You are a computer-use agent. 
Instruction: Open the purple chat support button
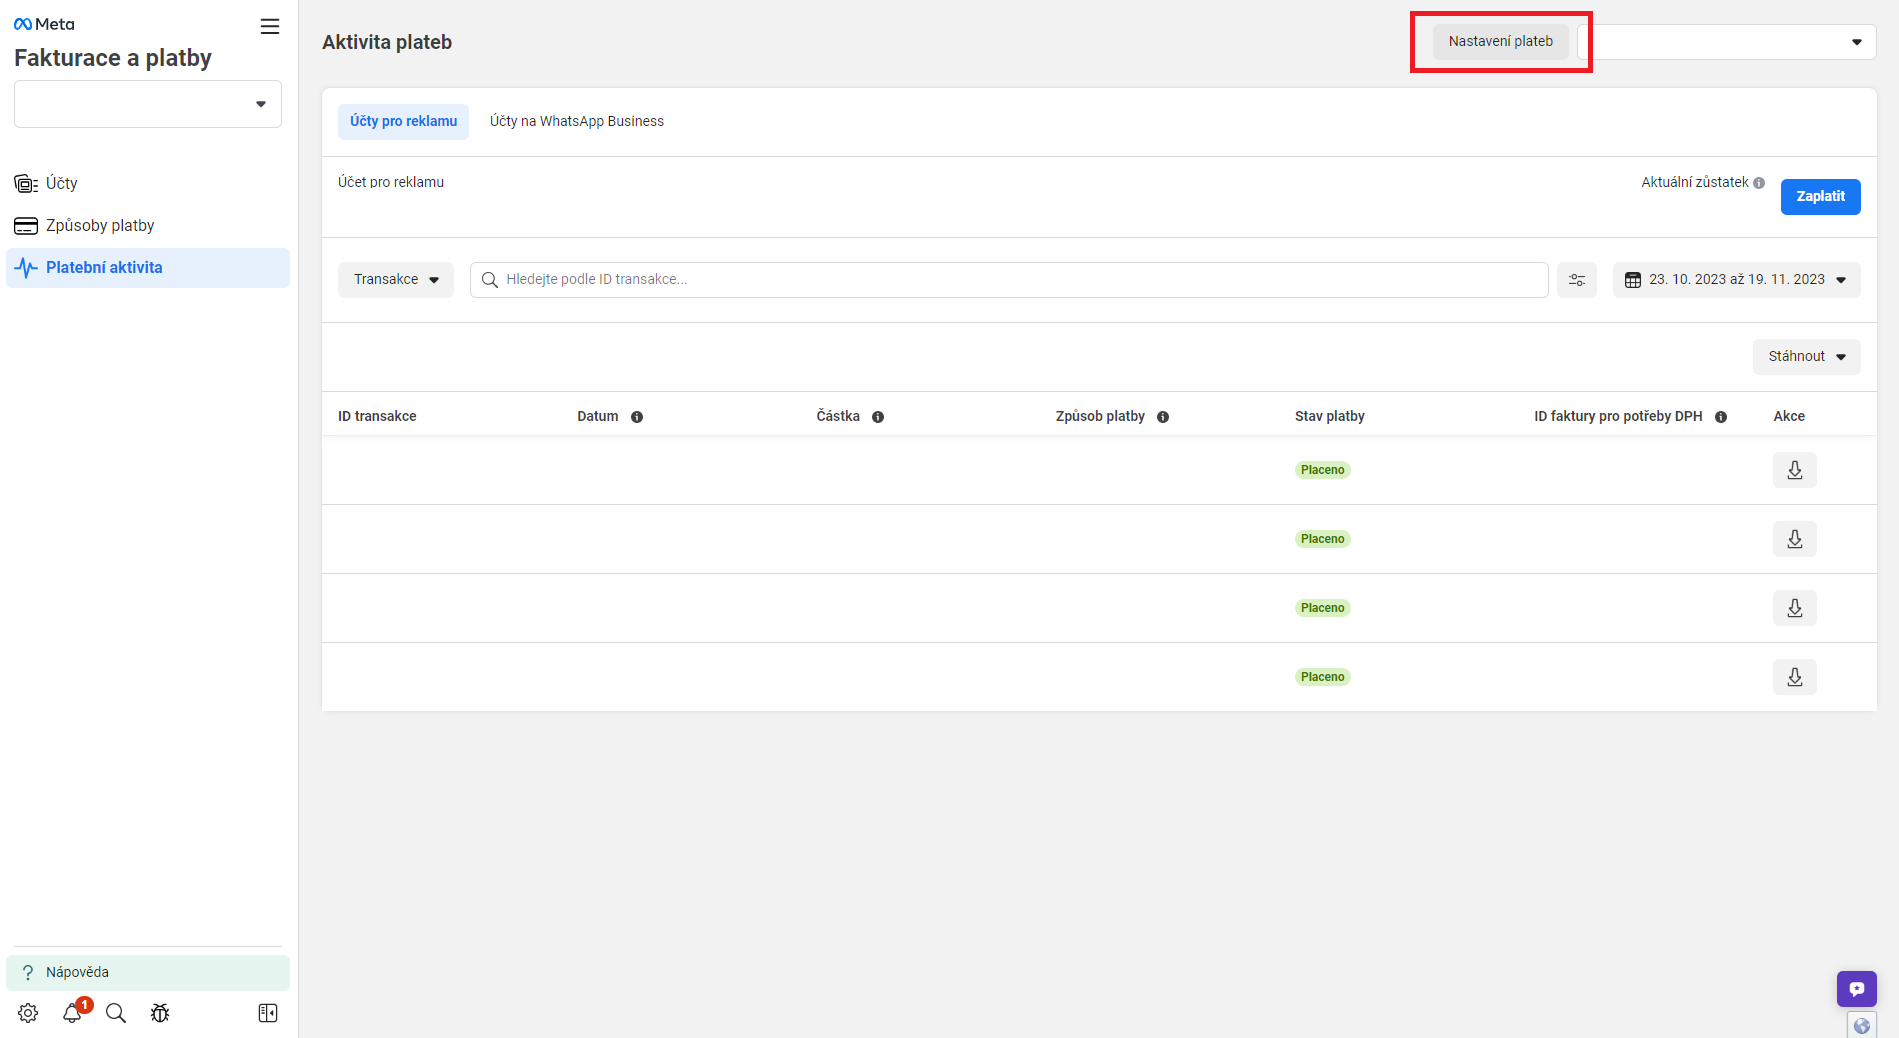[1856, 989]
